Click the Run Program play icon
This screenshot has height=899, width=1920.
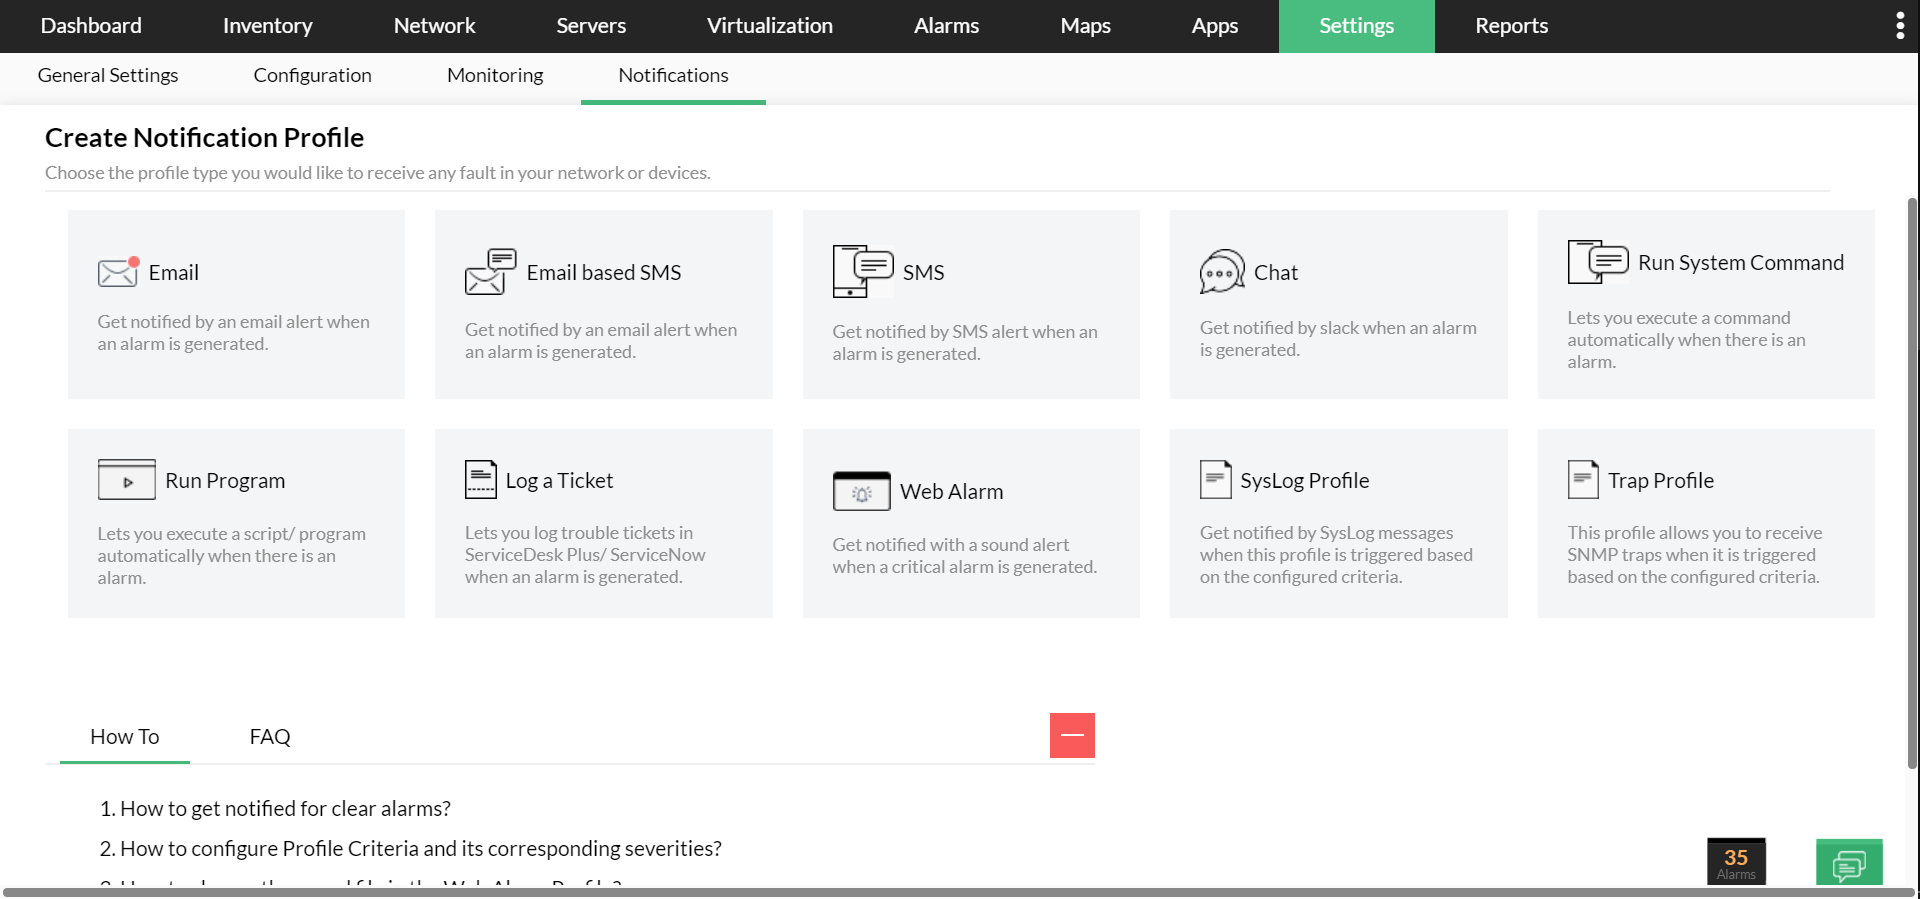coord(127,480)
